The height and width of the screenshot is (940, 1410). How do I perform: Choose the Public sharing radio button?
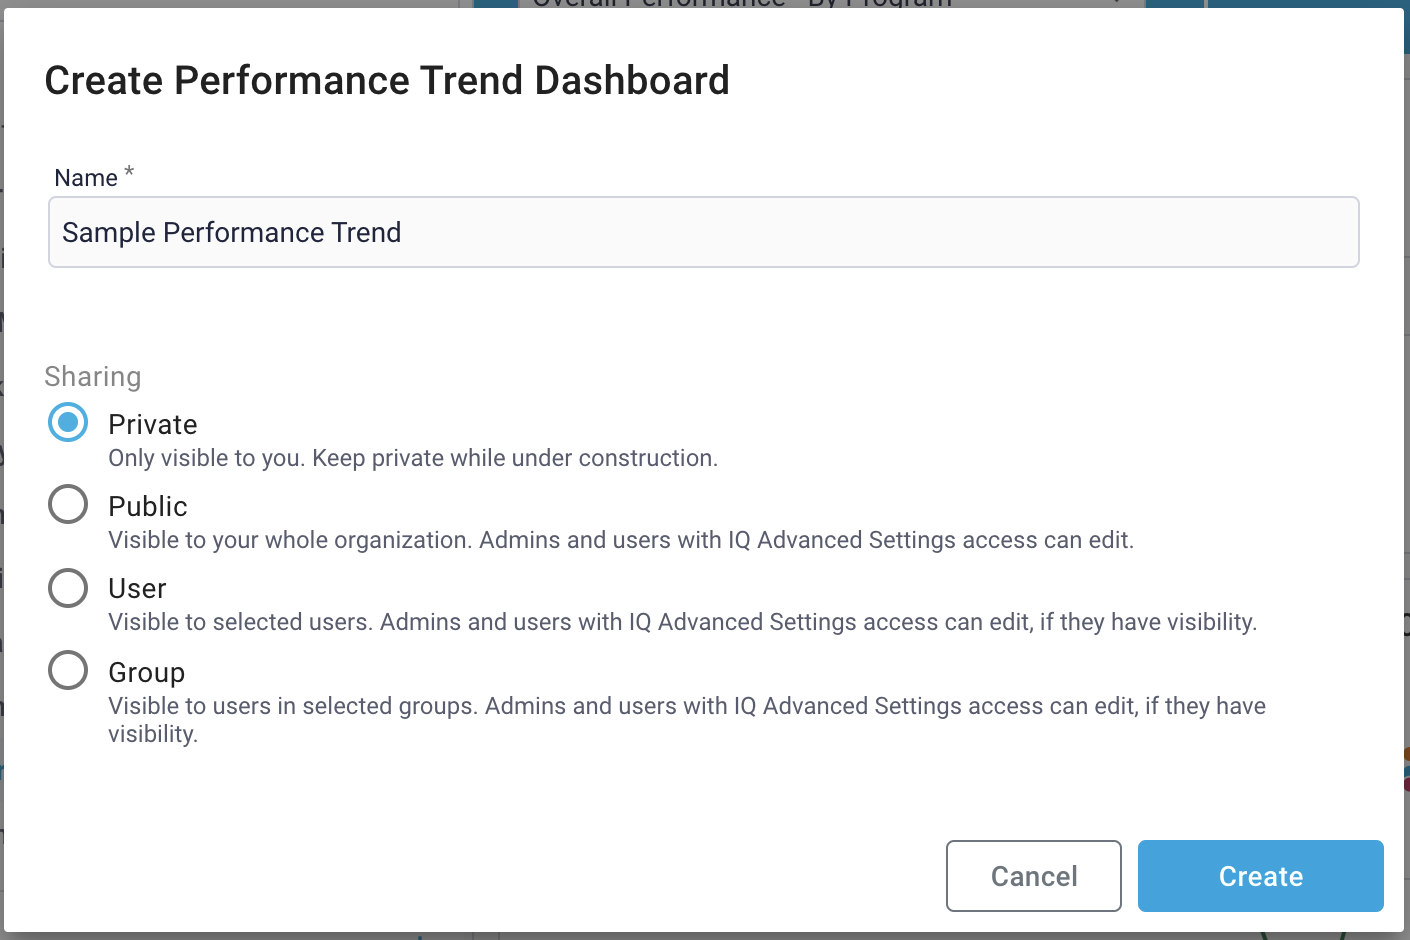68,505
